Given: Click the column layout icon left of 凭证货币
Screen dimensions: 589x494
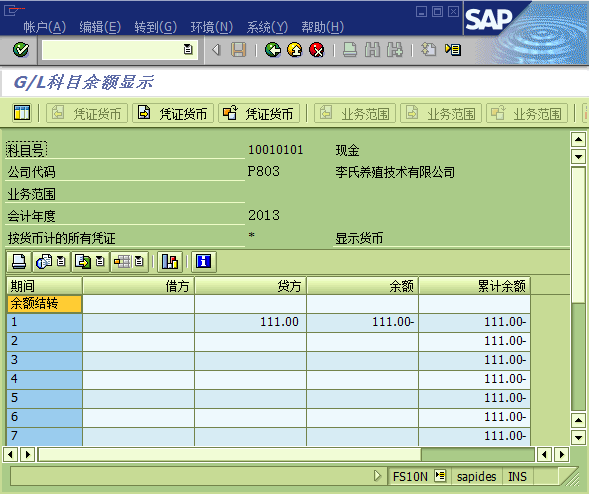Looking at the screenshot, I should click(22, 113).
